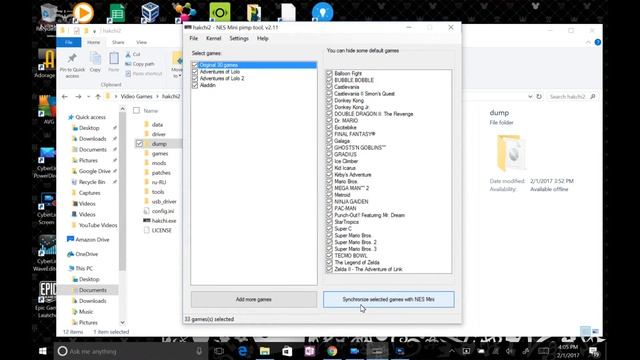
Task: Click the Cortana microphone icon
Action: tap(199, 351)
